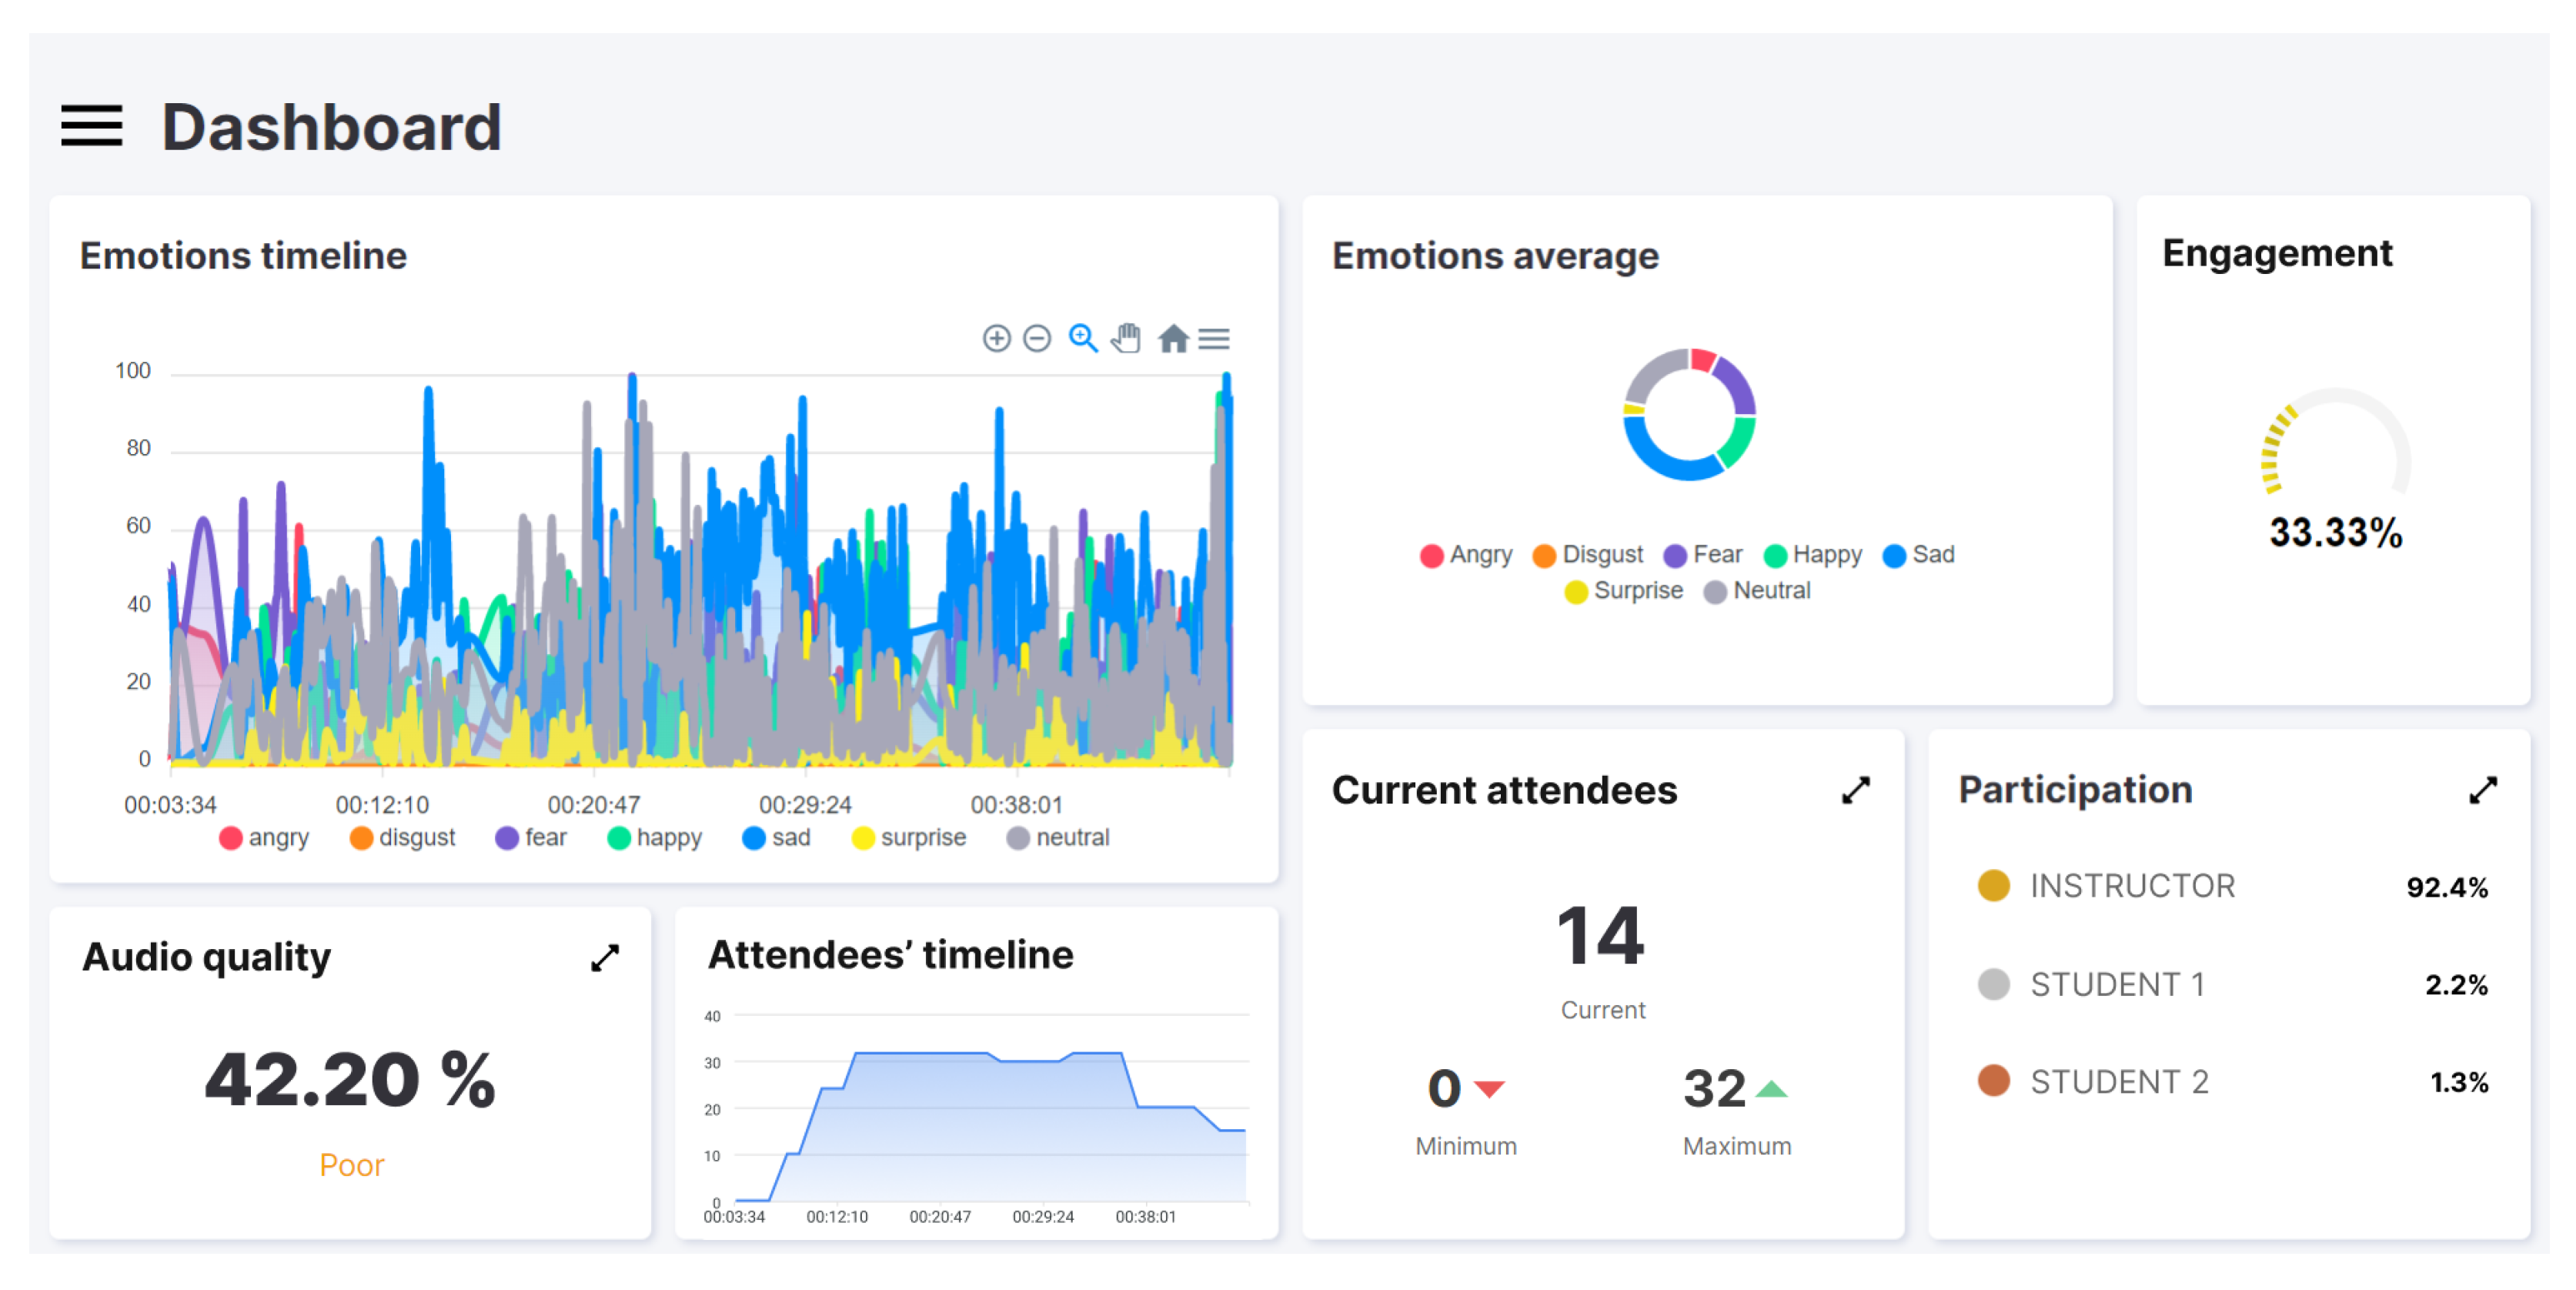Expand the Current attendees card
The height and width of the screenshot is (1290, 2576).
(x=1855, y=791)
